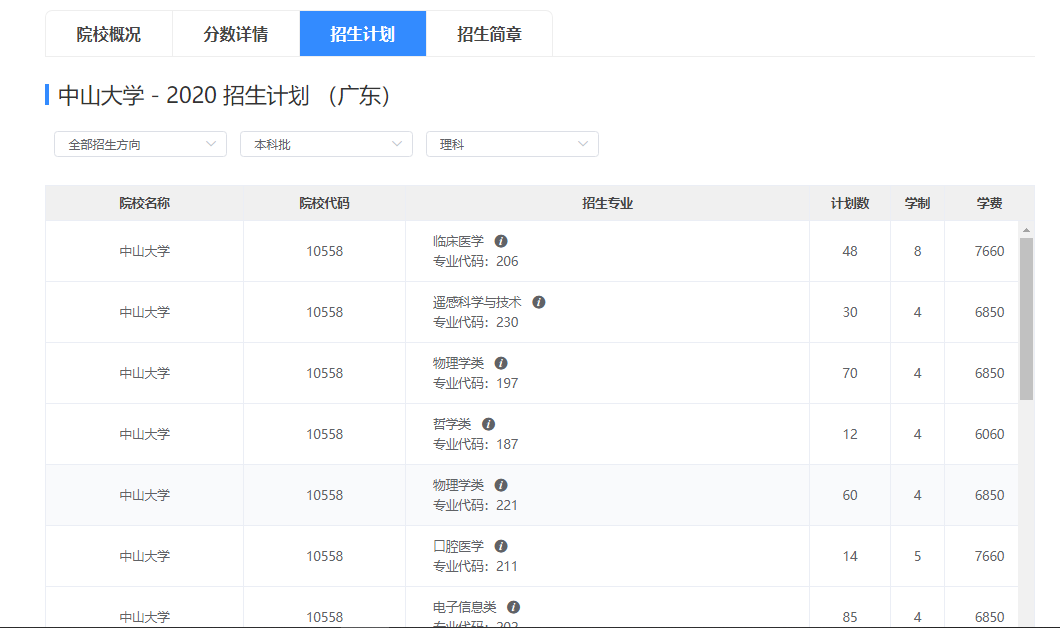Viewport: 1060px width, 628px height.
Task: Select the 招生计划 tab
Action: click(362, 33)
